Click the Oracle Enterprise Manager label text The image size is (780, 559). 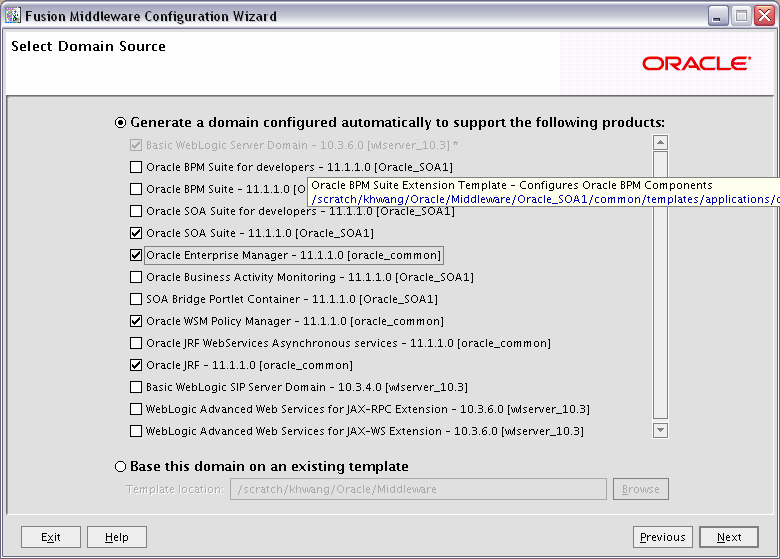pyautogui.click(x=293, y=255)
